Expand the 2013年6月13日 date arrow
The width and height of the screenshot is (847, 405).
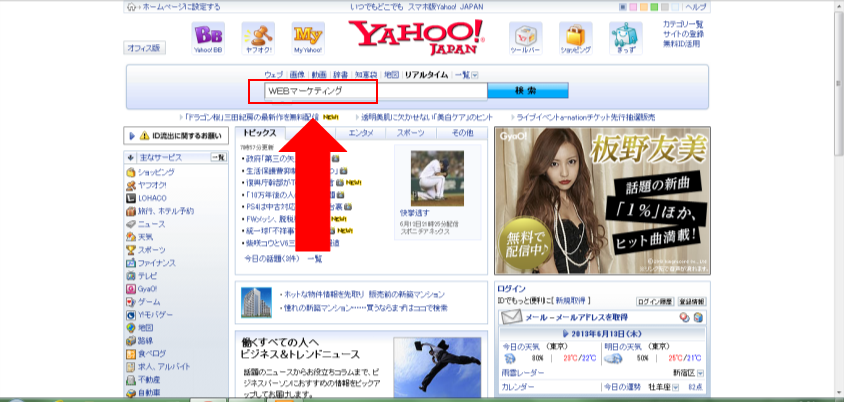click(x=566, y=334)
